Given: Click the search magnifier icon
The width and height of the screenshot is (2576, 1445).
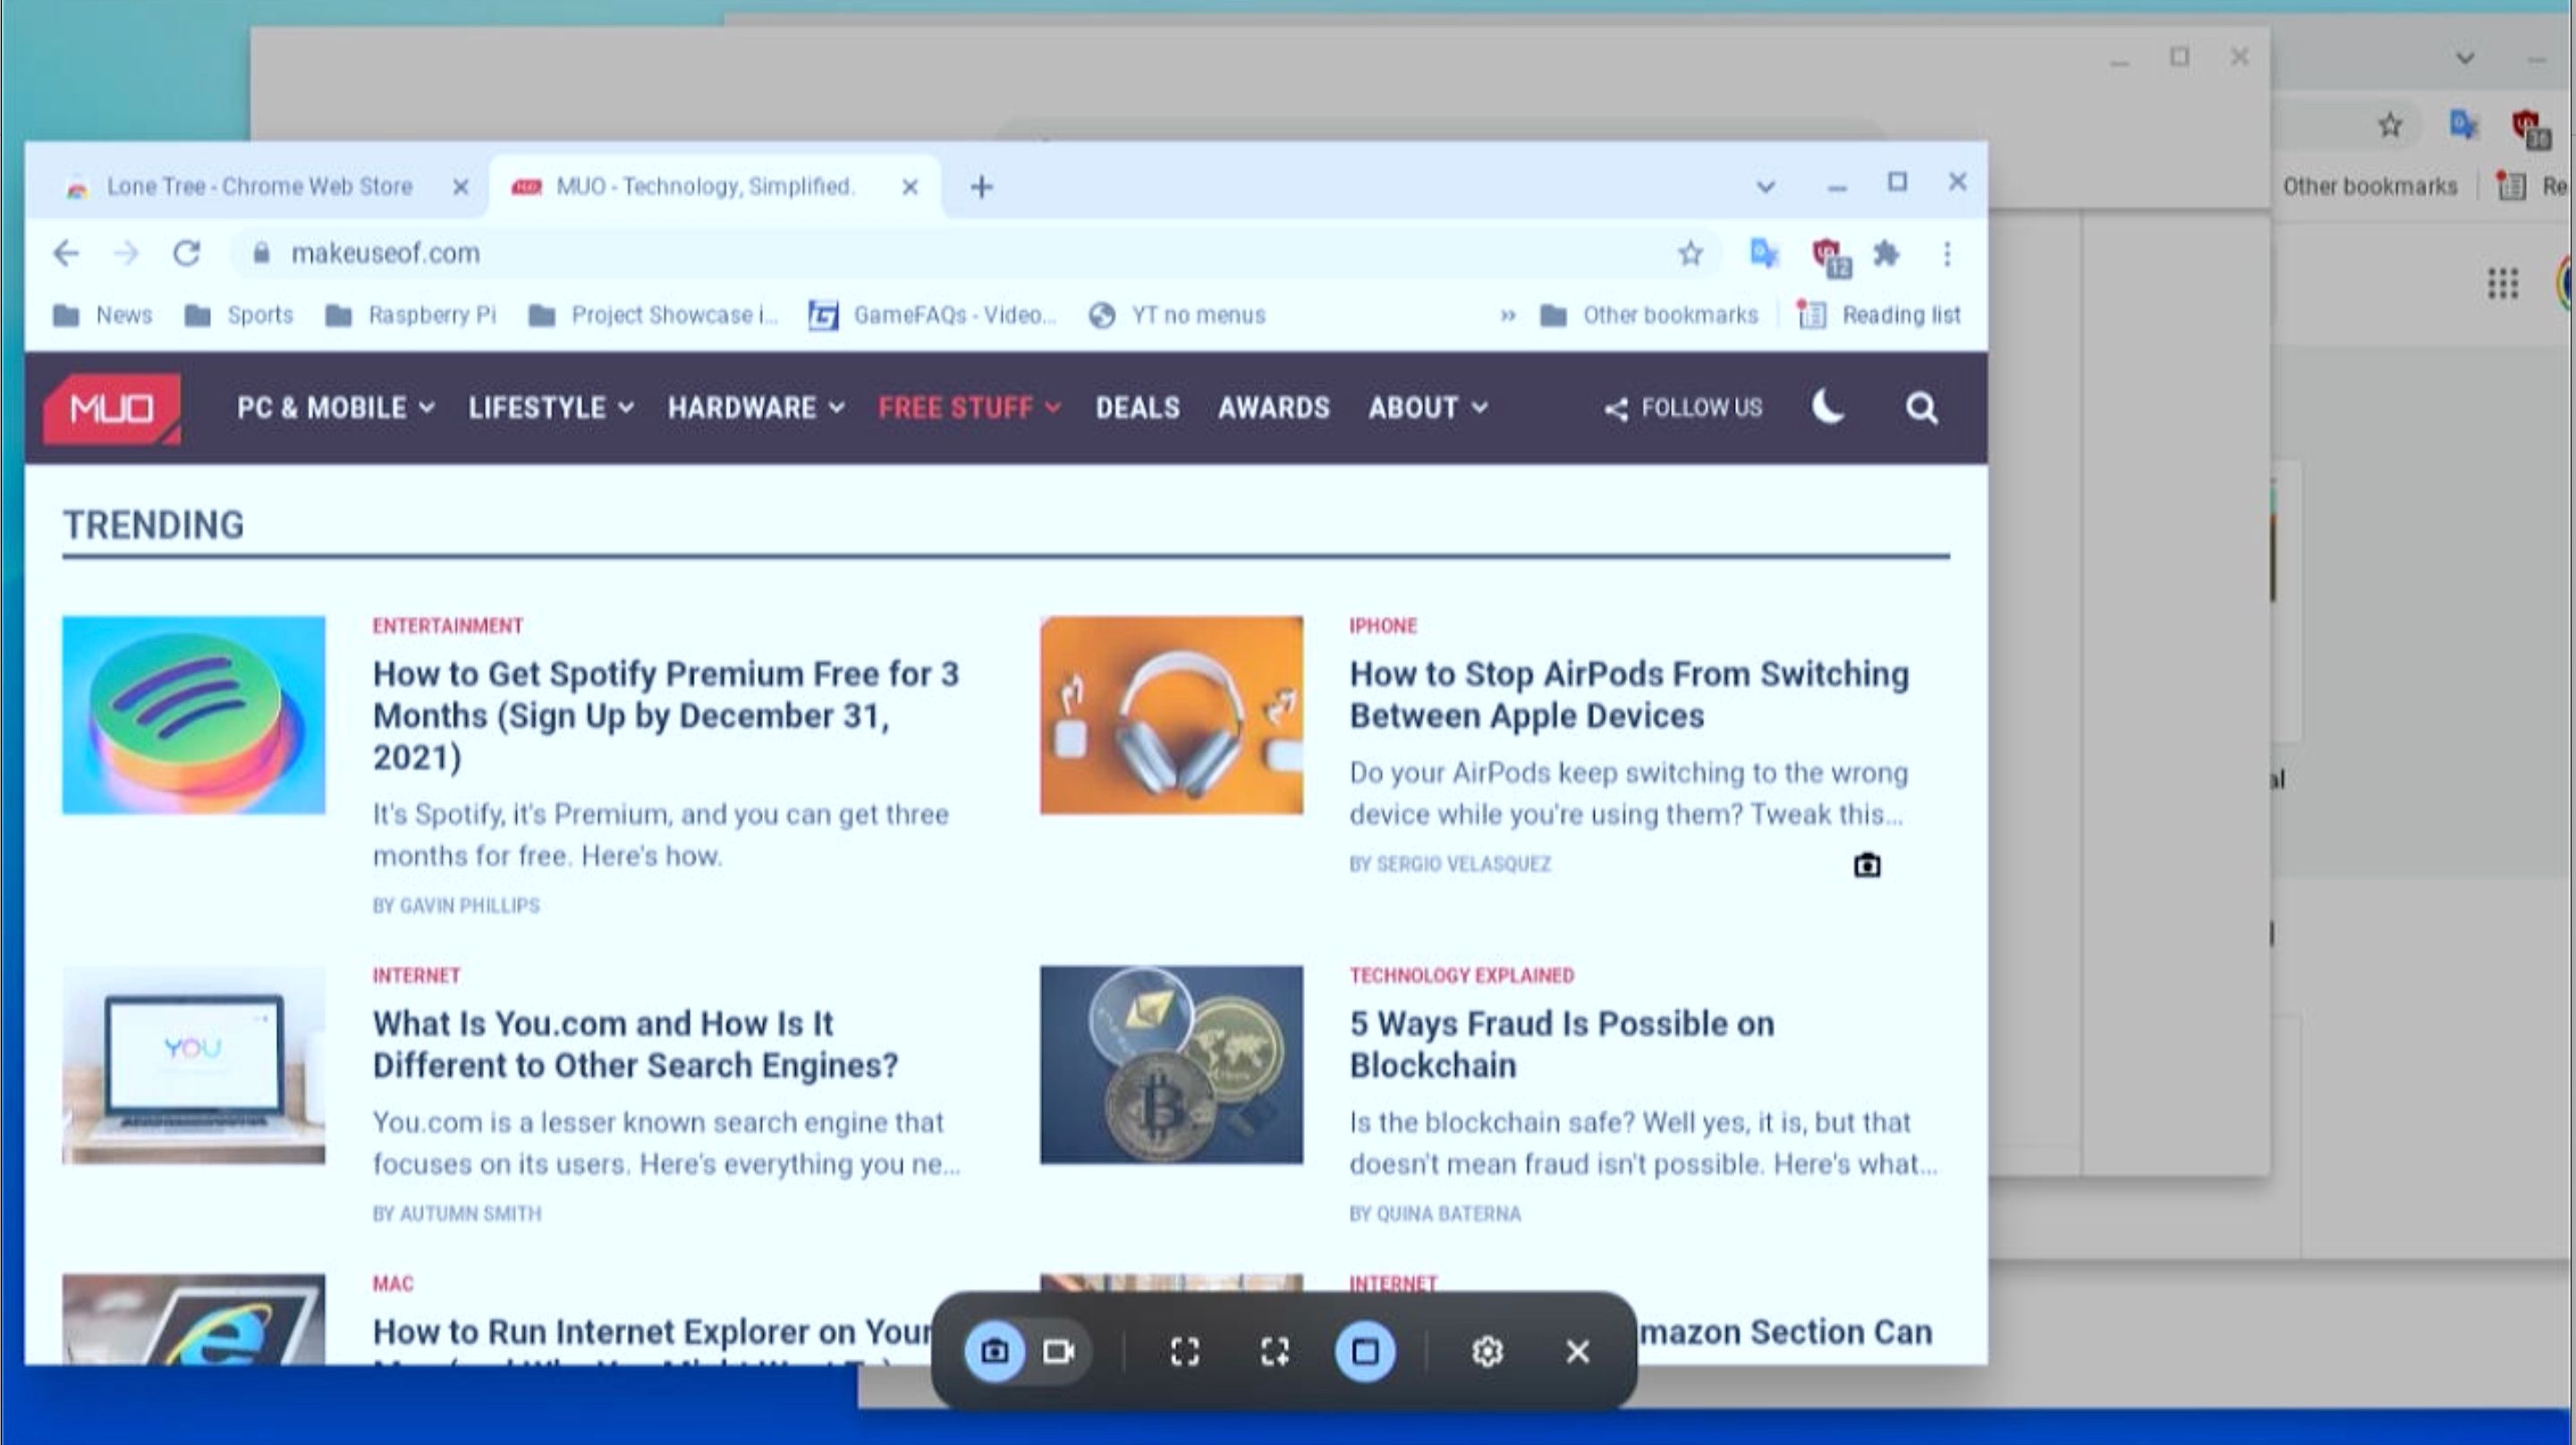Looking at the screenshot, I should click(1921, 407).
